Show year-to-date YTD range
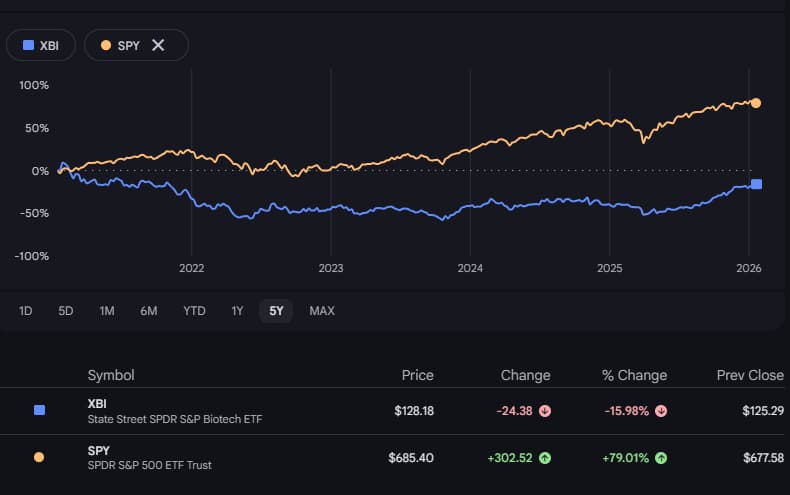 click(x=194, y=311)
